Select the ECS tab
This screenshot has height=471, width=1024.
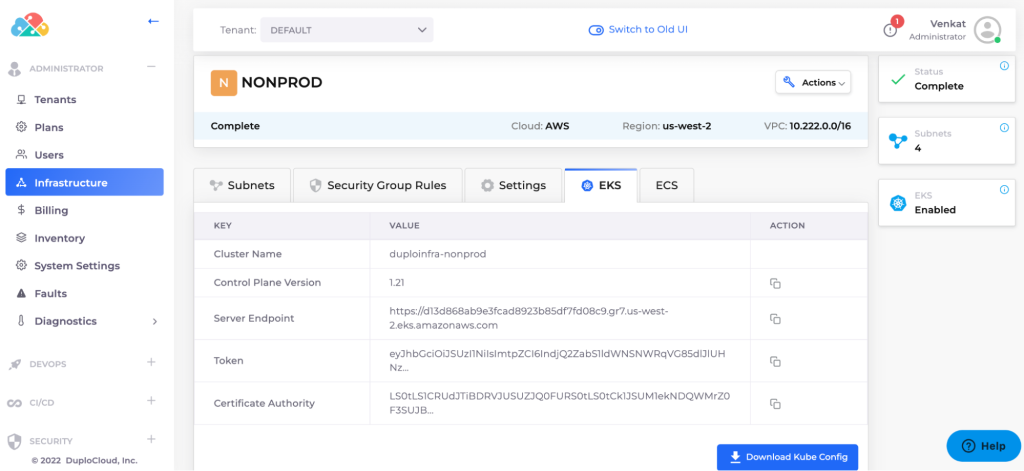pyautogui.click(x=666, y=185)
